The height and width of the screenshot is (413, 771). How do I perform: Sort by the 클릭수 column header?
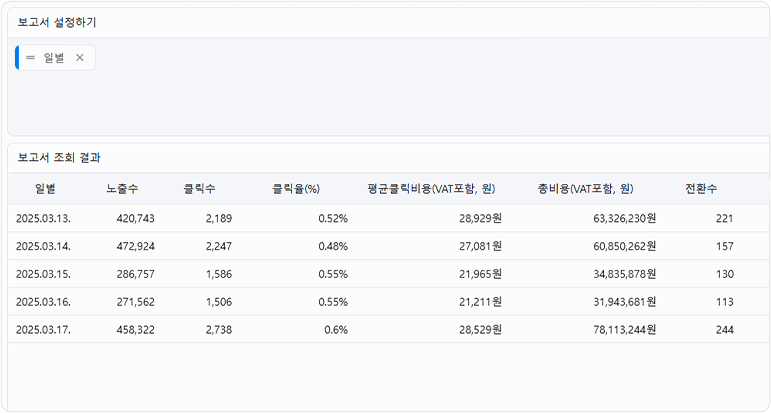point(199,189)
